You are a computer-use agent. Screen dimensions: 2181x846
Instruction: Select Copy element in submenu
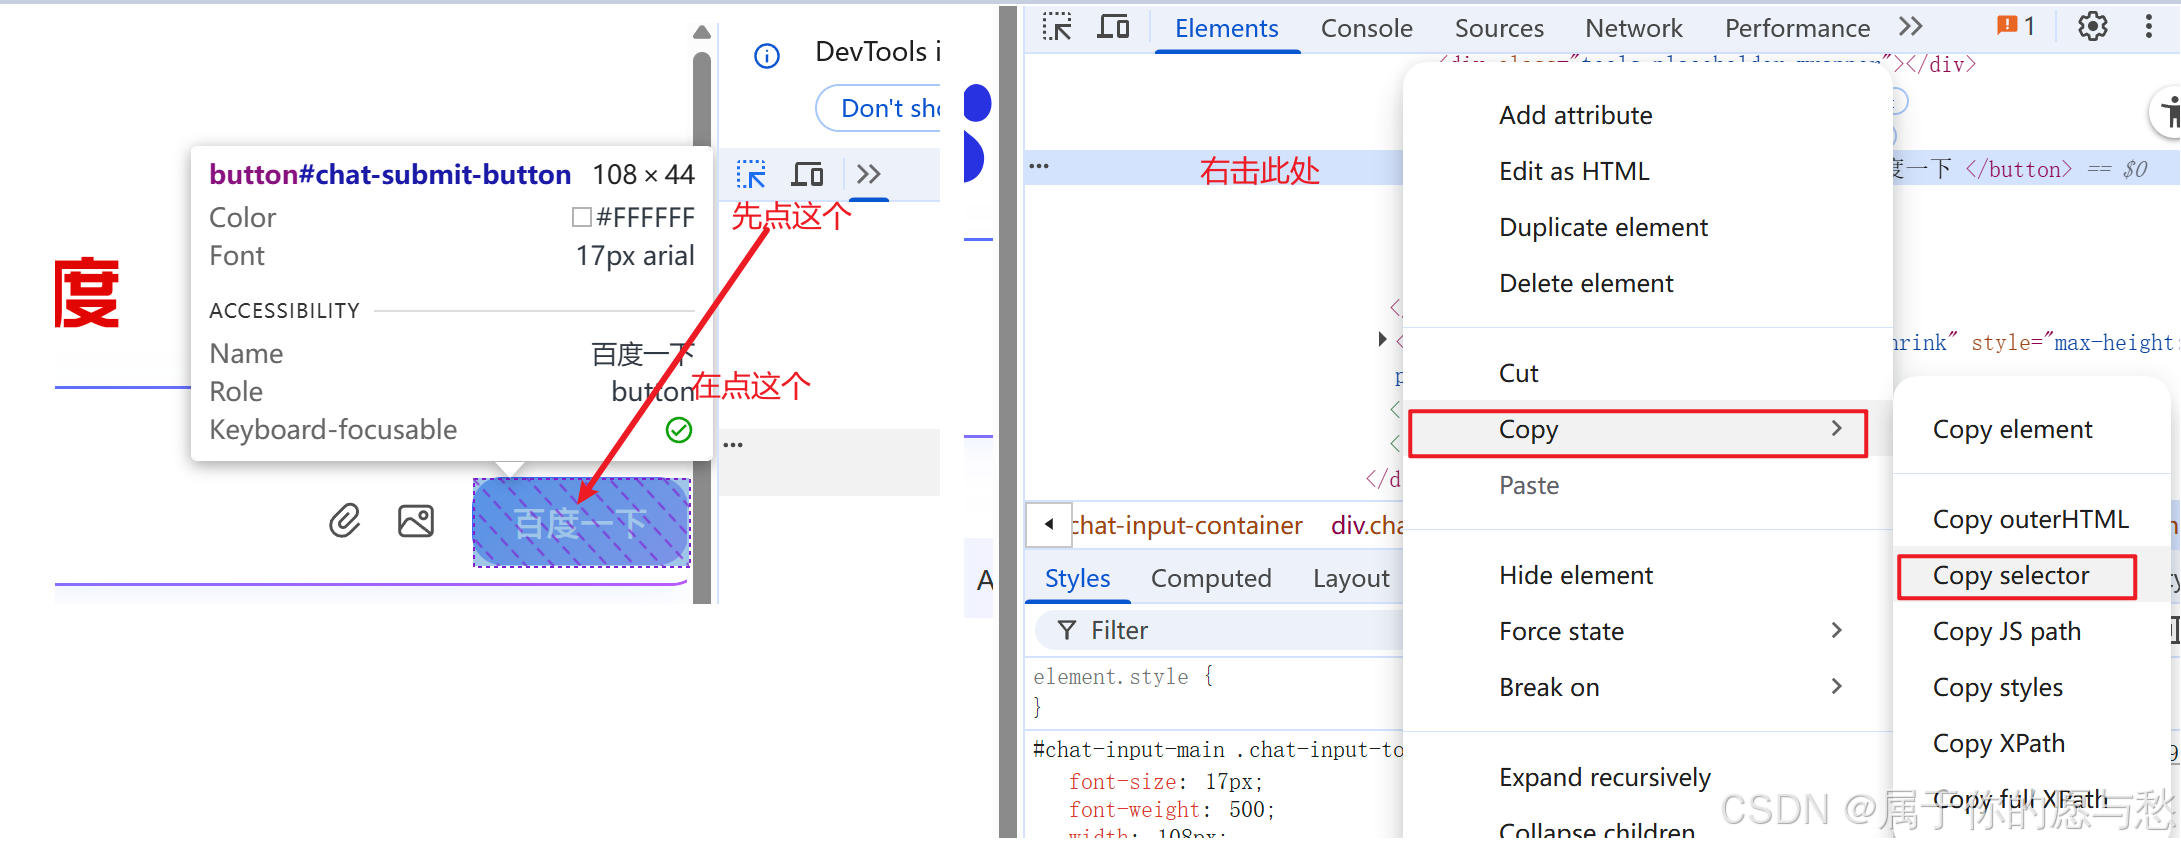pos(2012,429)
